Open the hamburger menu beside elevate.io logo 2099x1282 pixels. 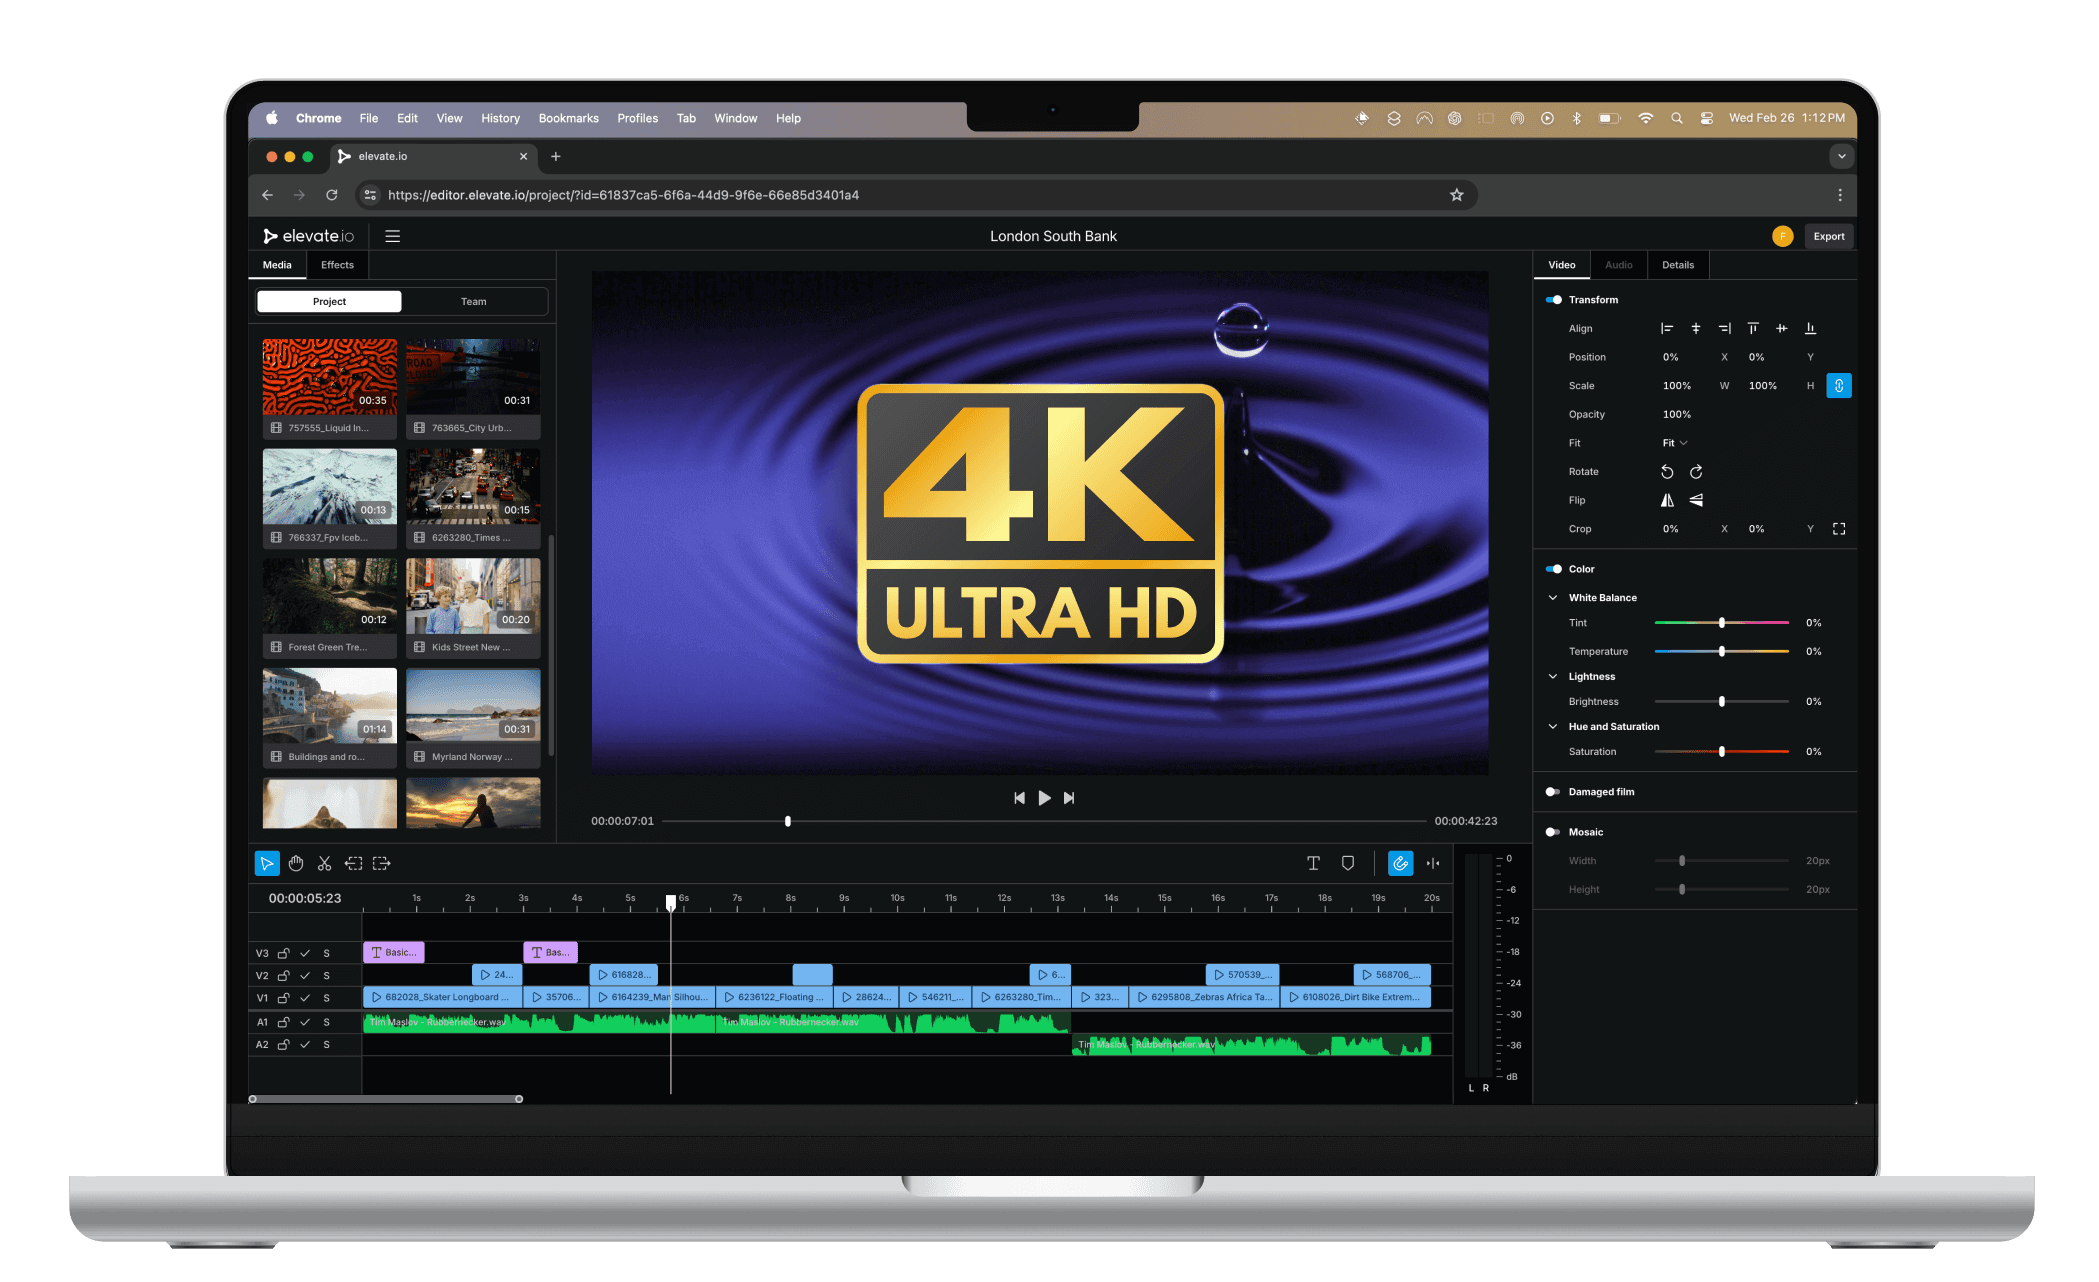tap(393, 236)
